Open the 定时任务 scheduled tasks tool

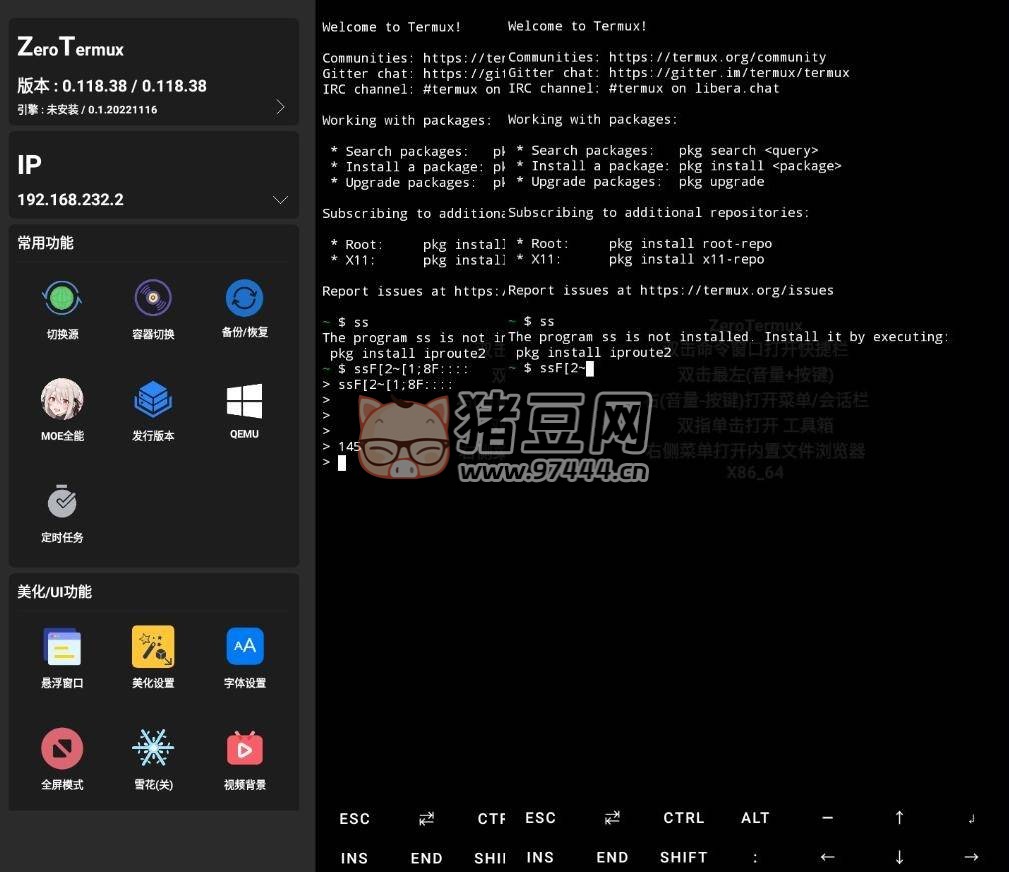pyautogui.click(x=62, y=514)
